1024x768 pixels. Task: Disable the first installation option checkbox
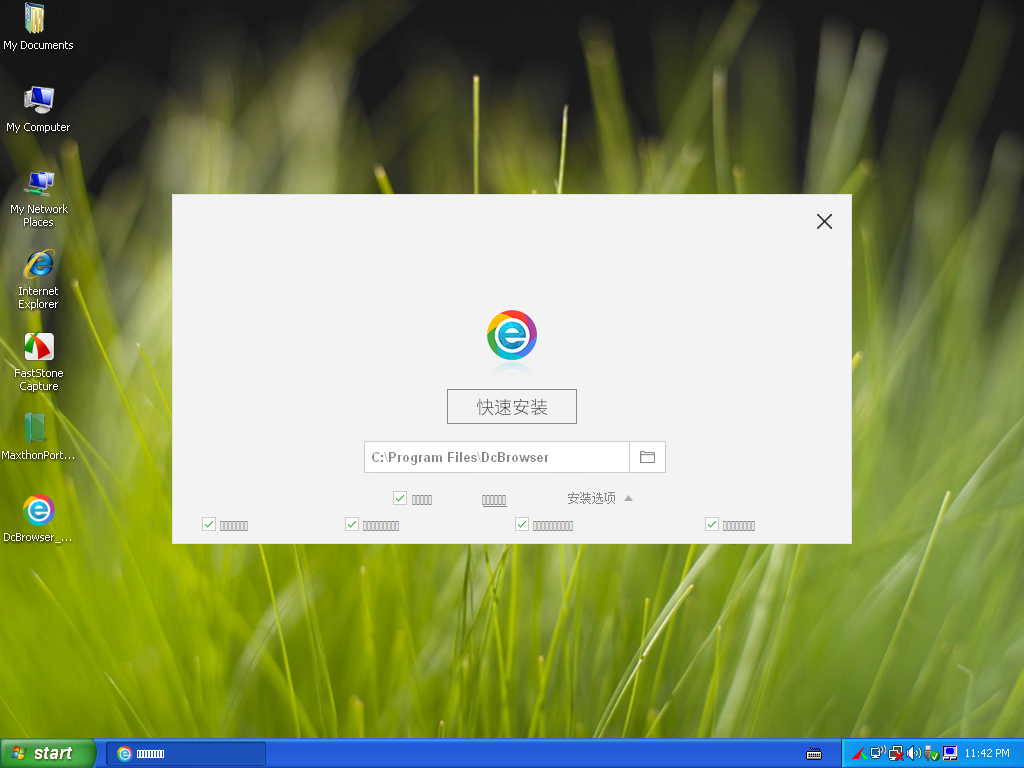(x=209, y=524)
